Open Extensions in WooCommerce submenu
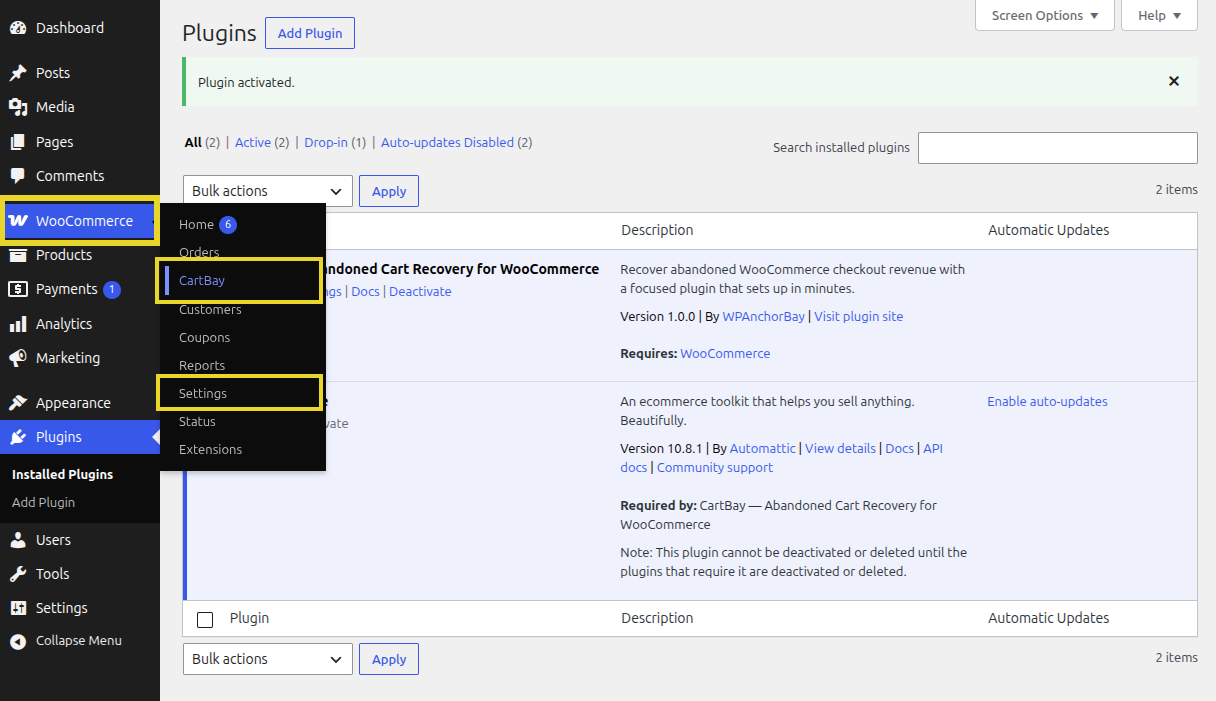Viewport: 1216px width, 701px height. coord(211,450)
